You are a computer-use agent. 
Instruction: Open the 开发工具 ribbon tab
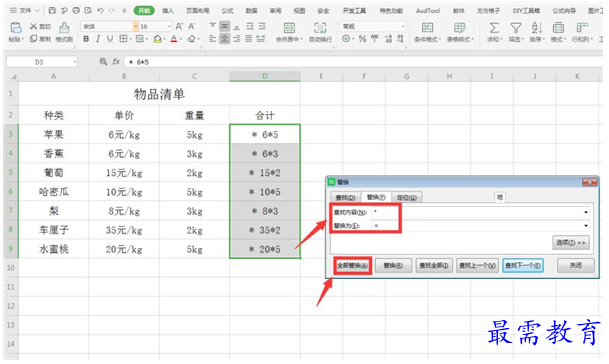tap(354, 10)
